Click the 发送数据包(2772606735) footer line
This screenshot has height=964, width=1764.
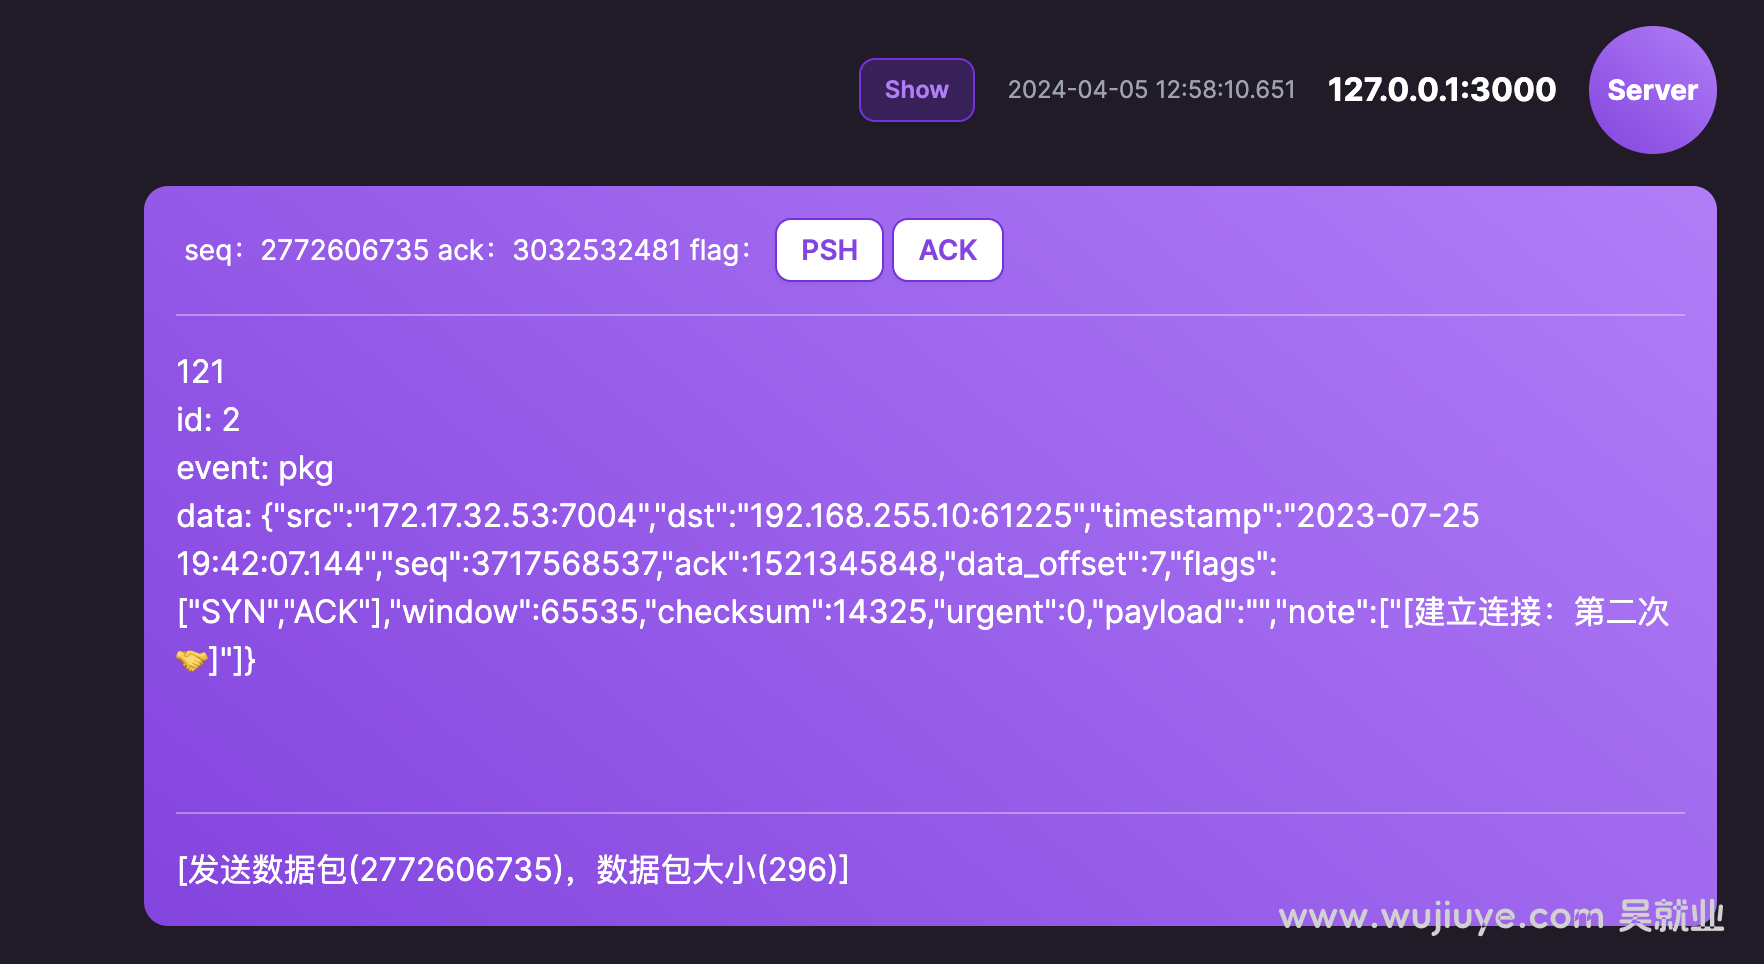[x=513, y=870]
